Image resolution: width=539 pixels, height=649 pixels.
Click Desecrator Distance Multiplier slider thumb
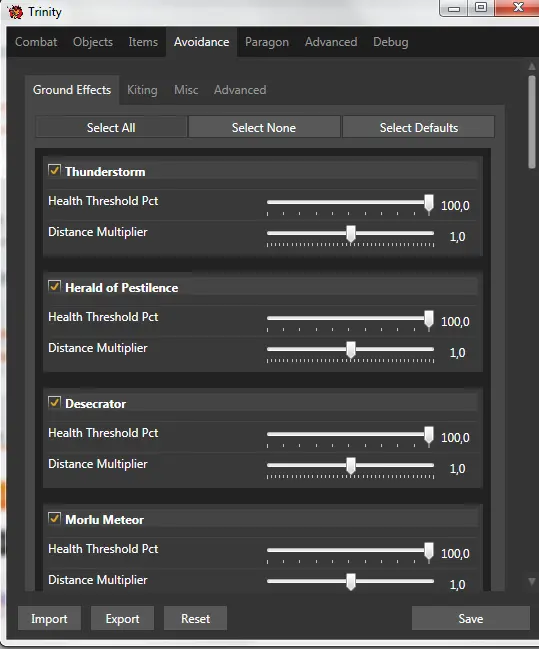click(x=351, y=466)
